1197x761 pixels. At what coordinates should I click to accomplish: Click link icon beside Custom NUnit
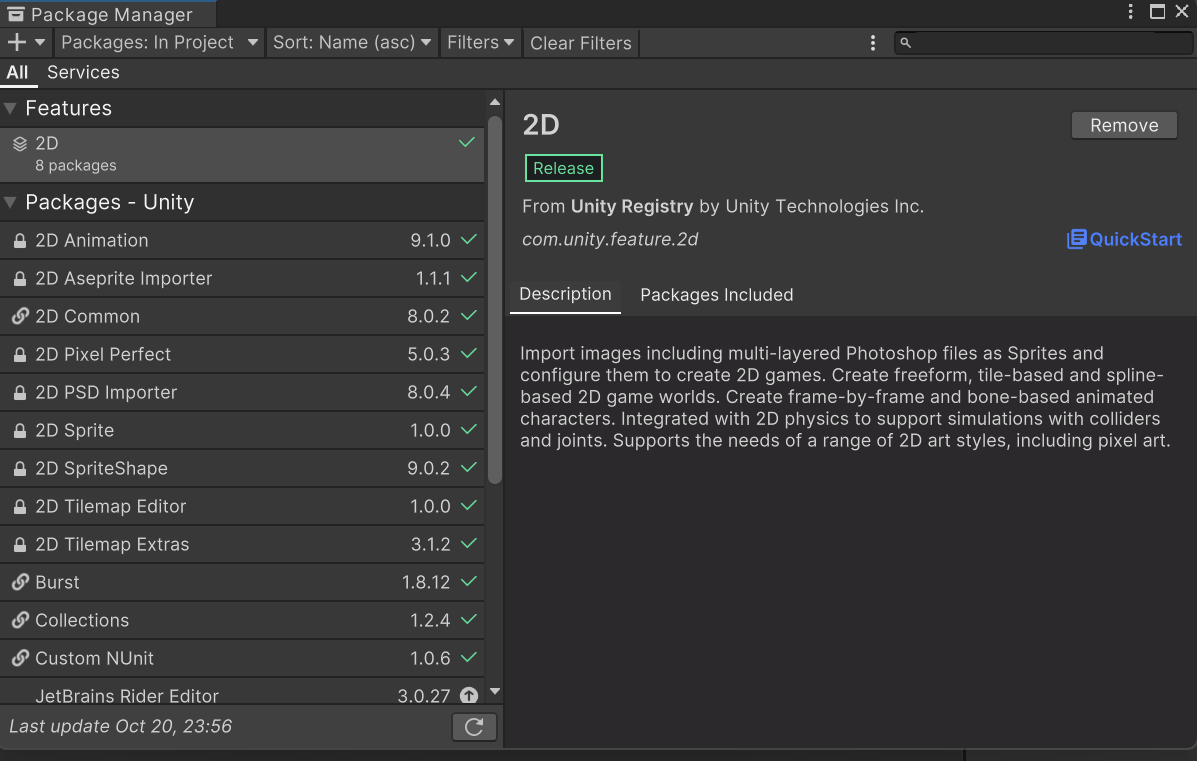pyautogui.click(x=20, y=658)
